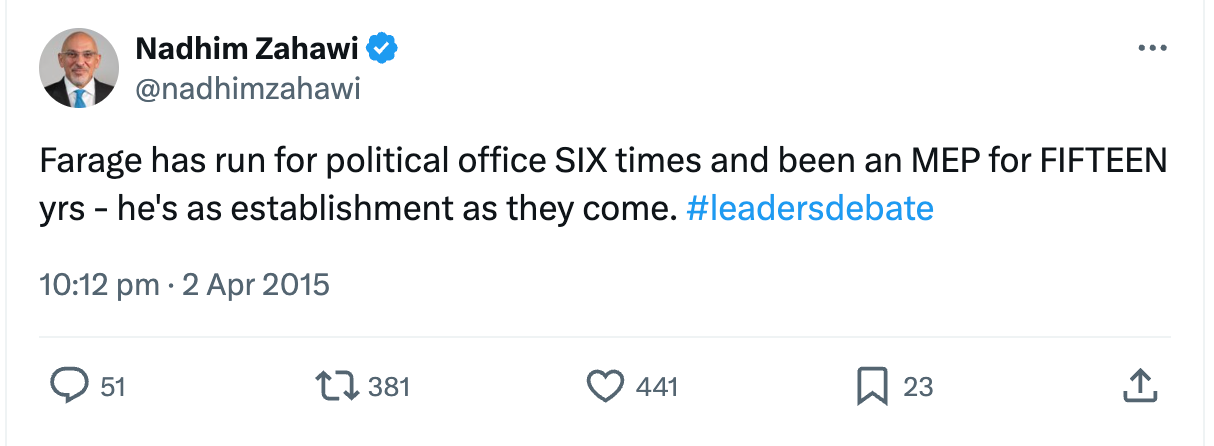This screenshot has width=1214, height=446.
Task: Click the 10:12 pm timestamp
Action: coord(98,285)
